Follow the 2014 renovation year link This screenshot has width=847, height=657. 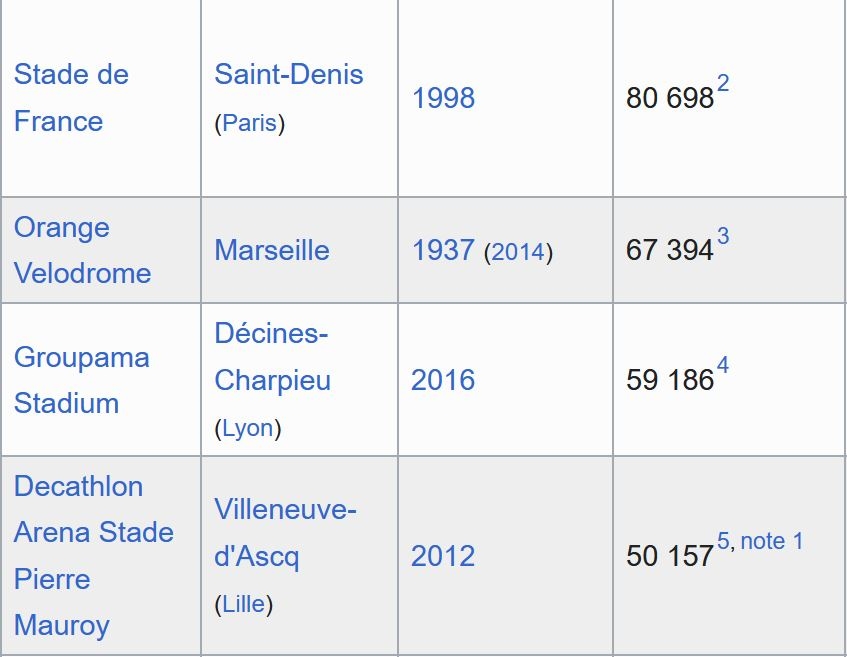click(x=517, y=251)
